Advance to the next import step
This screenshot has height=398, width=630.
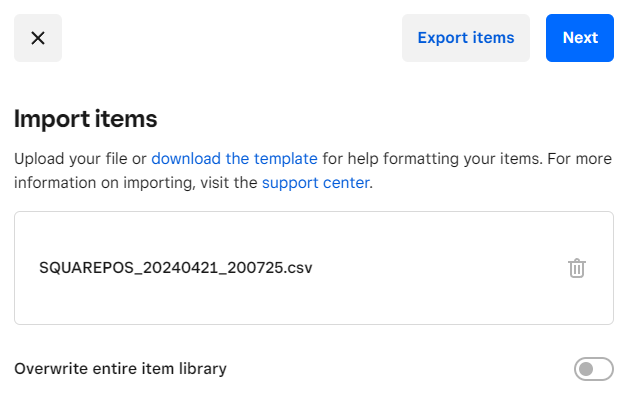[580, 38]
